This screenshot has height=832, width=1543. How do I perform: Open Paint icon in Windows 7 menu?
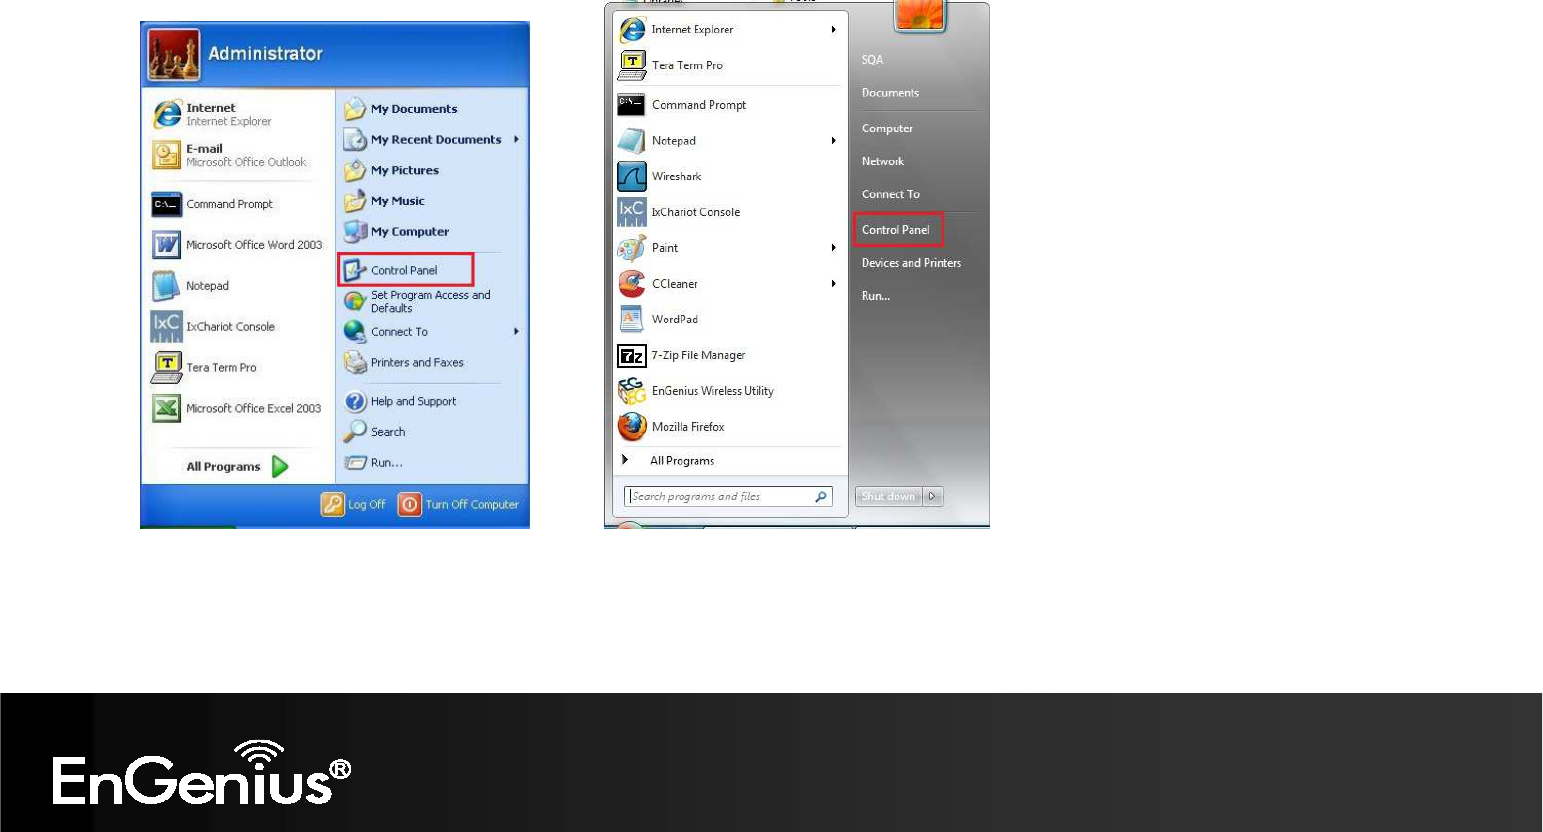tap(632, 248)
